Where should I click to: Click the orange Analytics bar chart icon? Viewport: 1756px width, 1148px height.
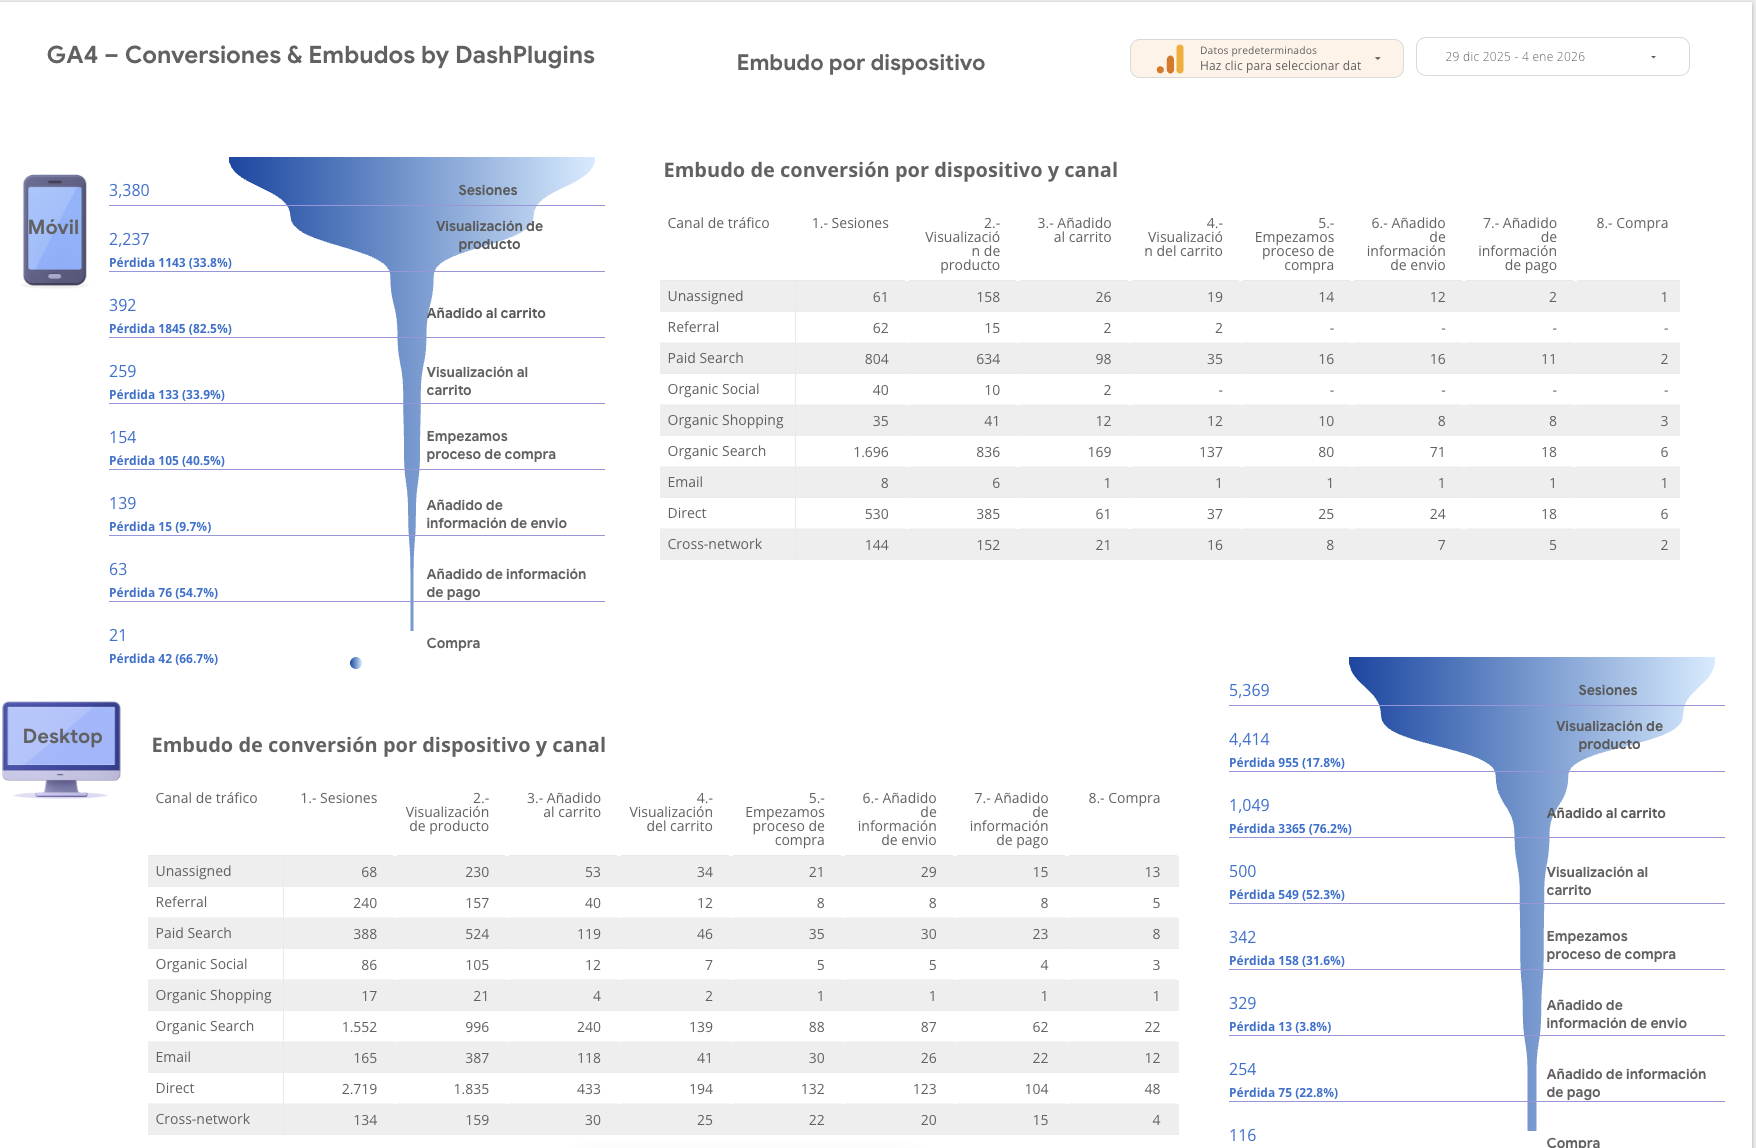pos(1170,59)
